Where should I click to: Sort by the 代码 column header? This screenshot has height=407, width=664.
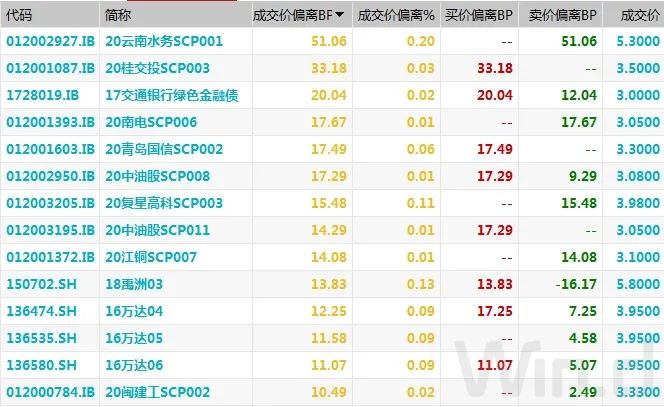[x=20, y=15]
